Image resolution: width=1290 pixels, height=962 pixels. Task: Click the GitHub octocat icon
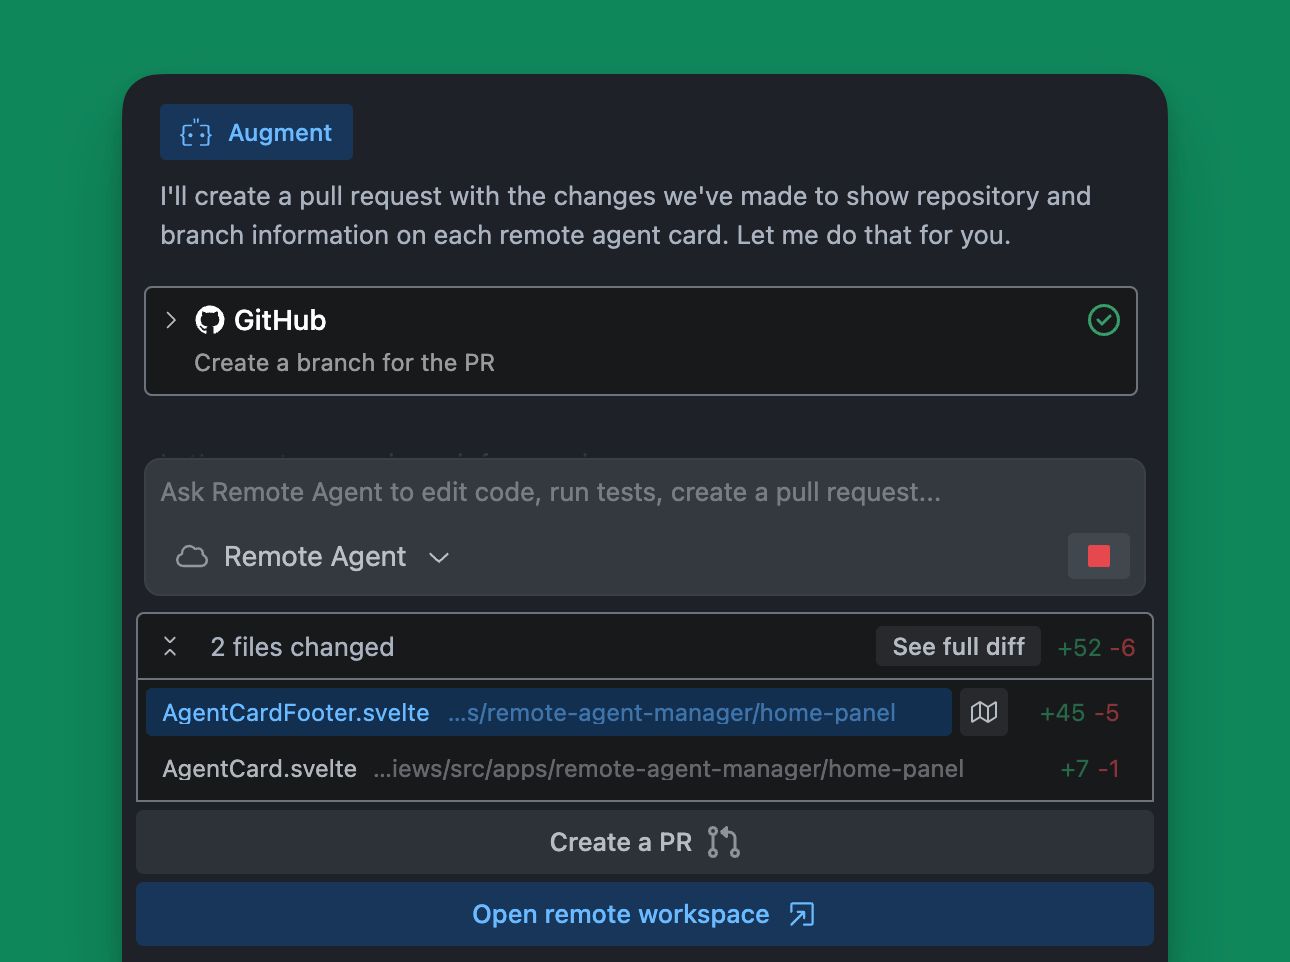pyautogui.click(x=210, y=320)
